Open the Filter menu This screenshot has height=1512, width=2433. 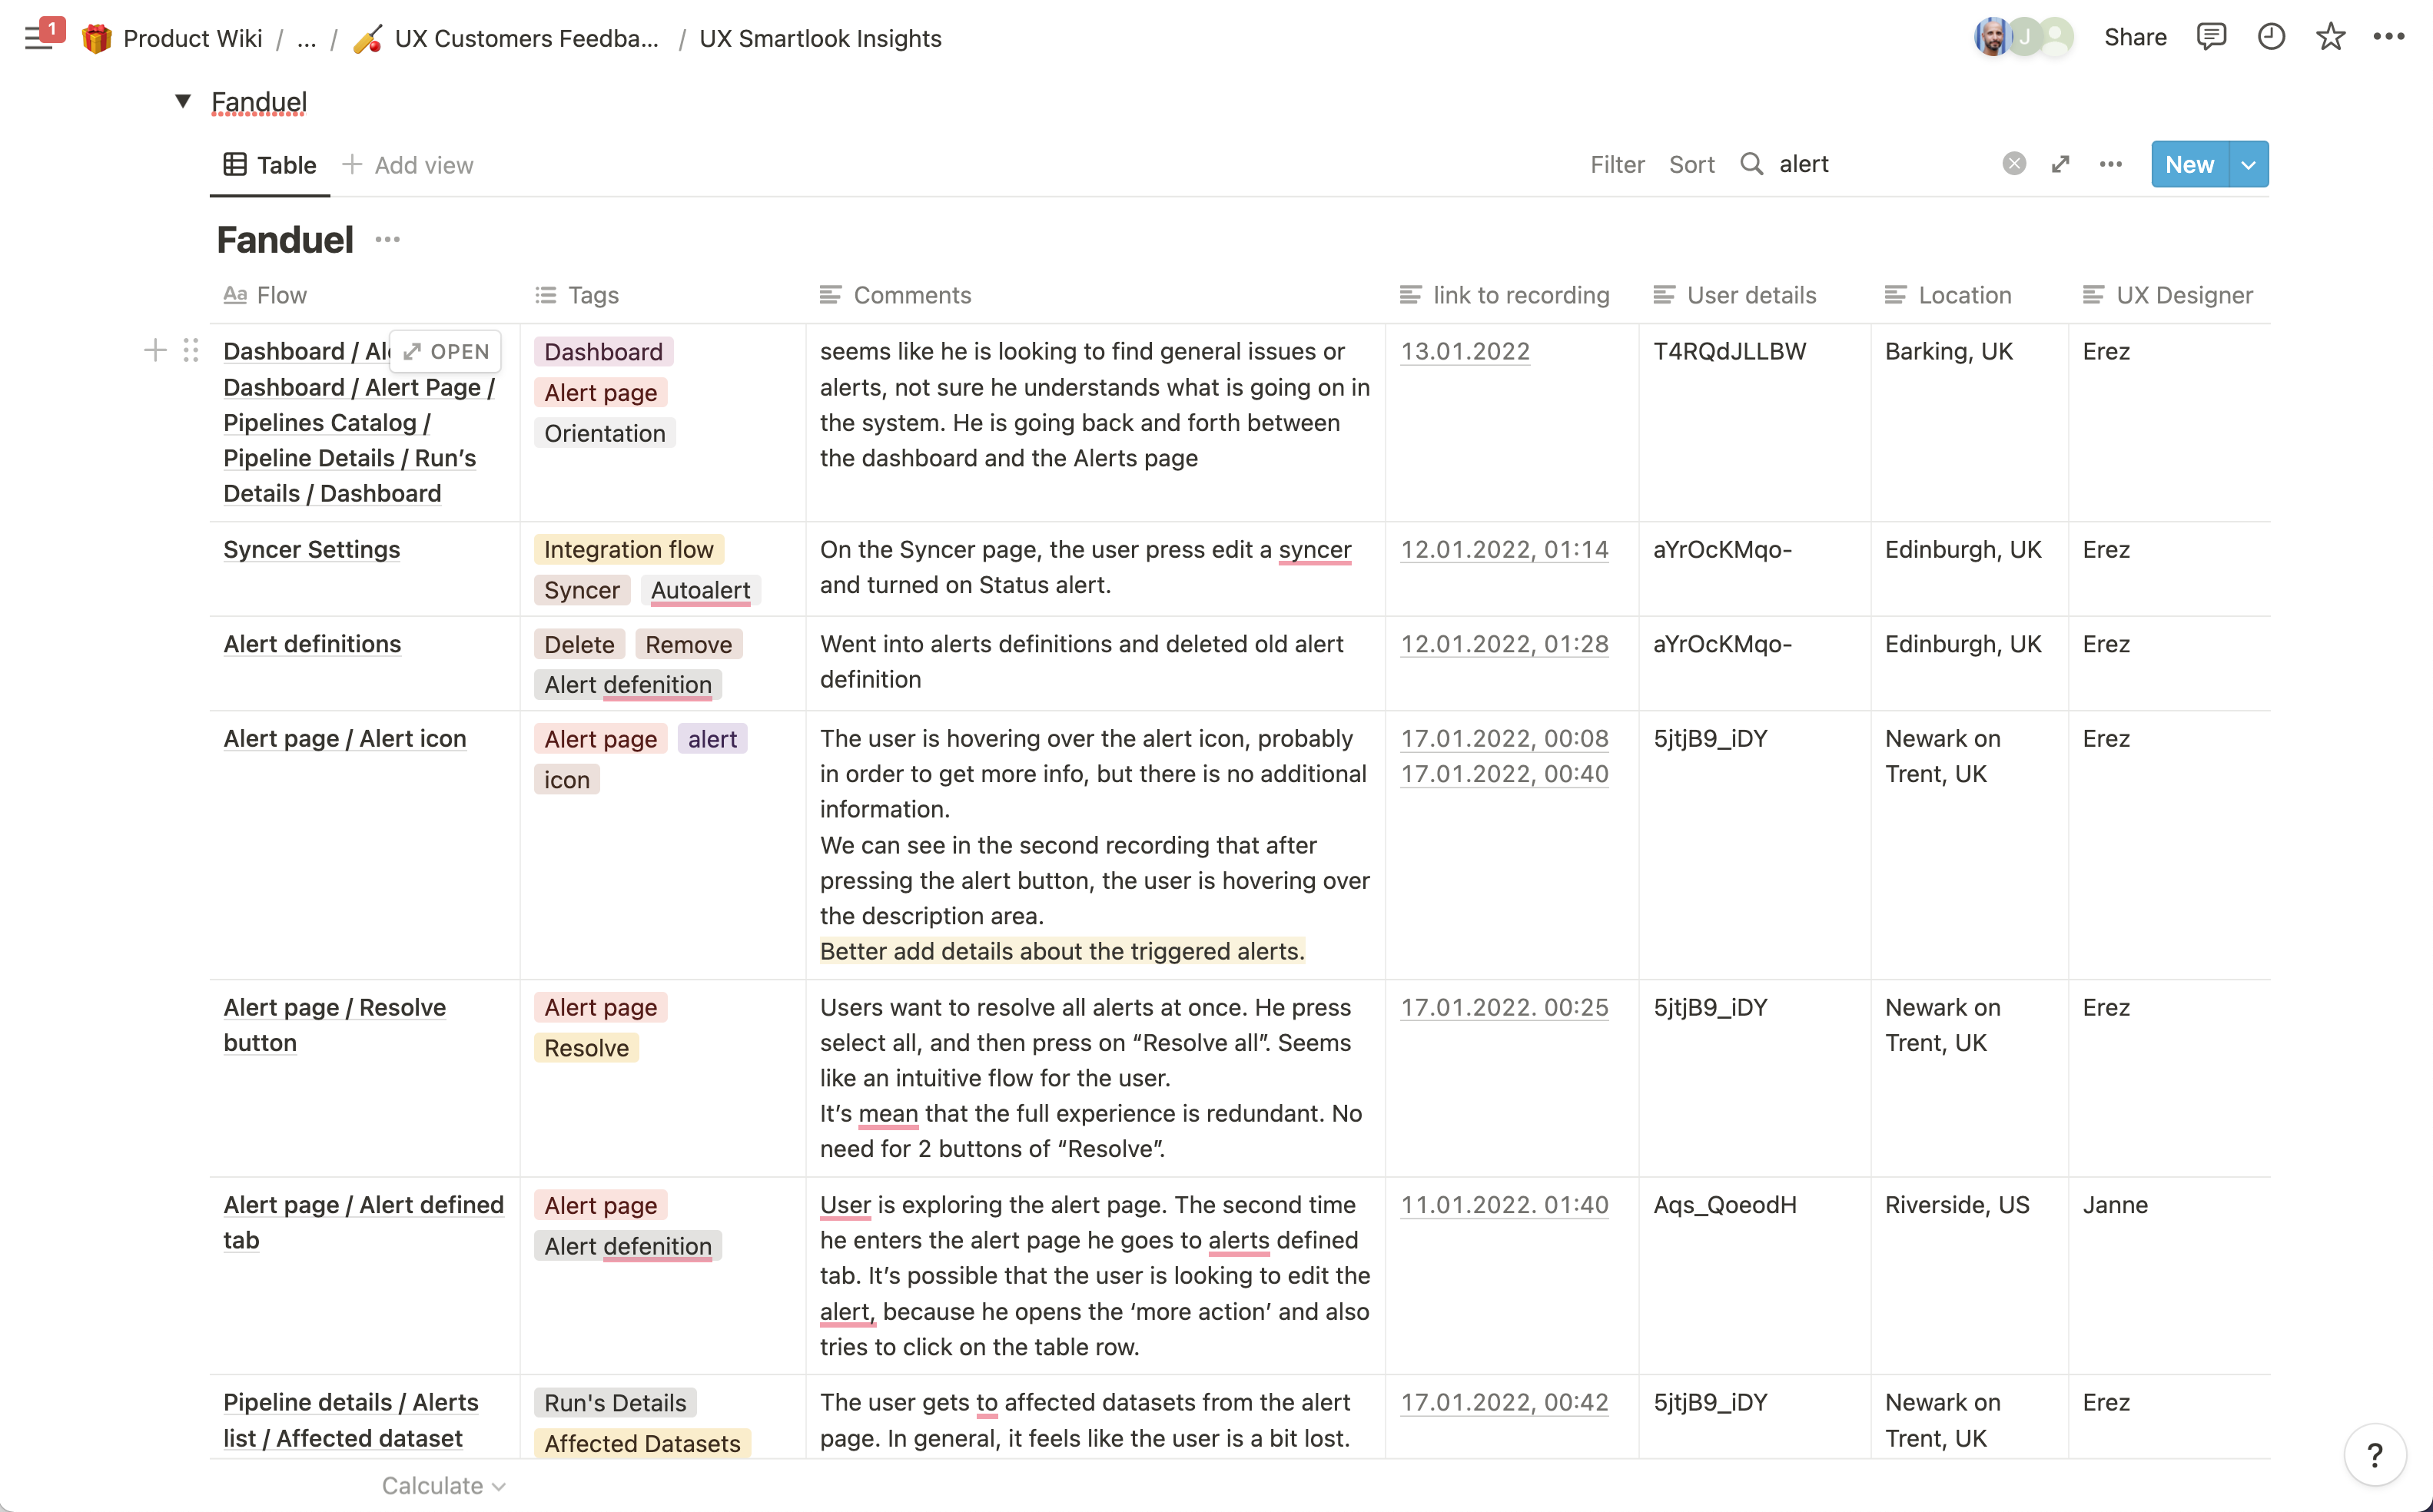pos(1617,164)
